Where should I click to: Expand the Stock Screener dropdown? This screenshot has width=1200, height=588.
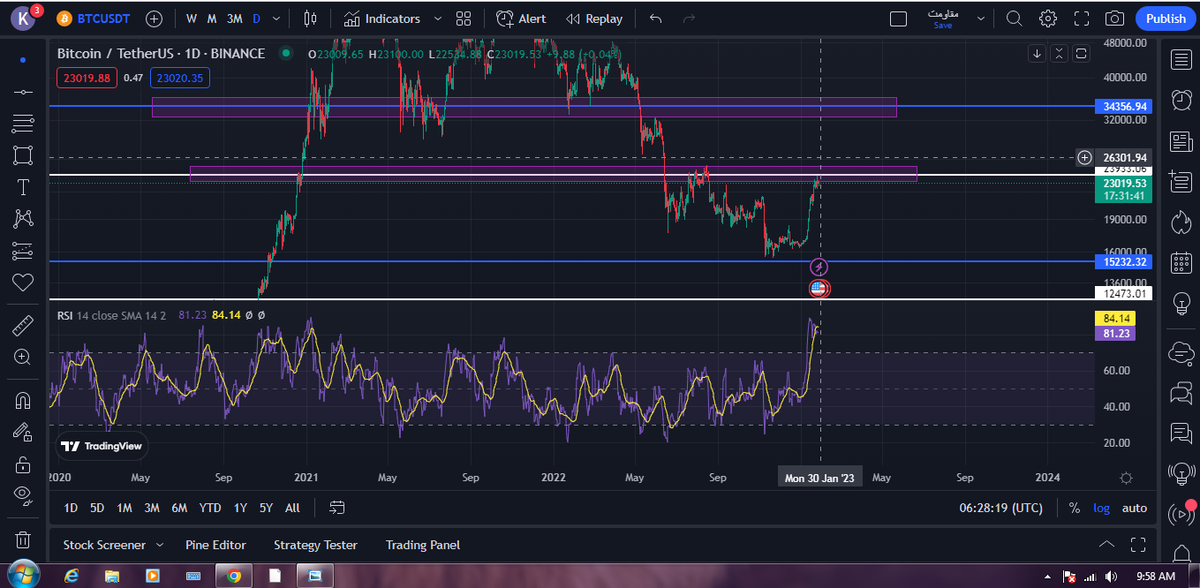coord(158,545)
